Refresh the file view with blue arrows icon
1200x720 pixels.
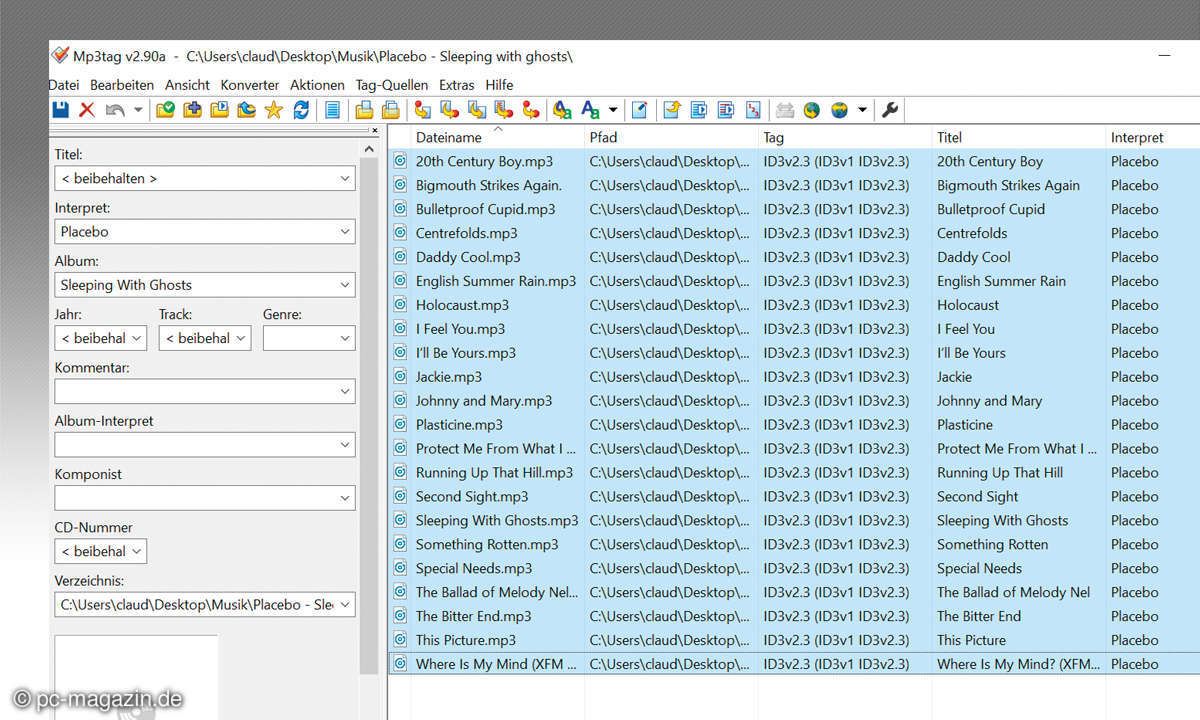click(x=301, y=110)
